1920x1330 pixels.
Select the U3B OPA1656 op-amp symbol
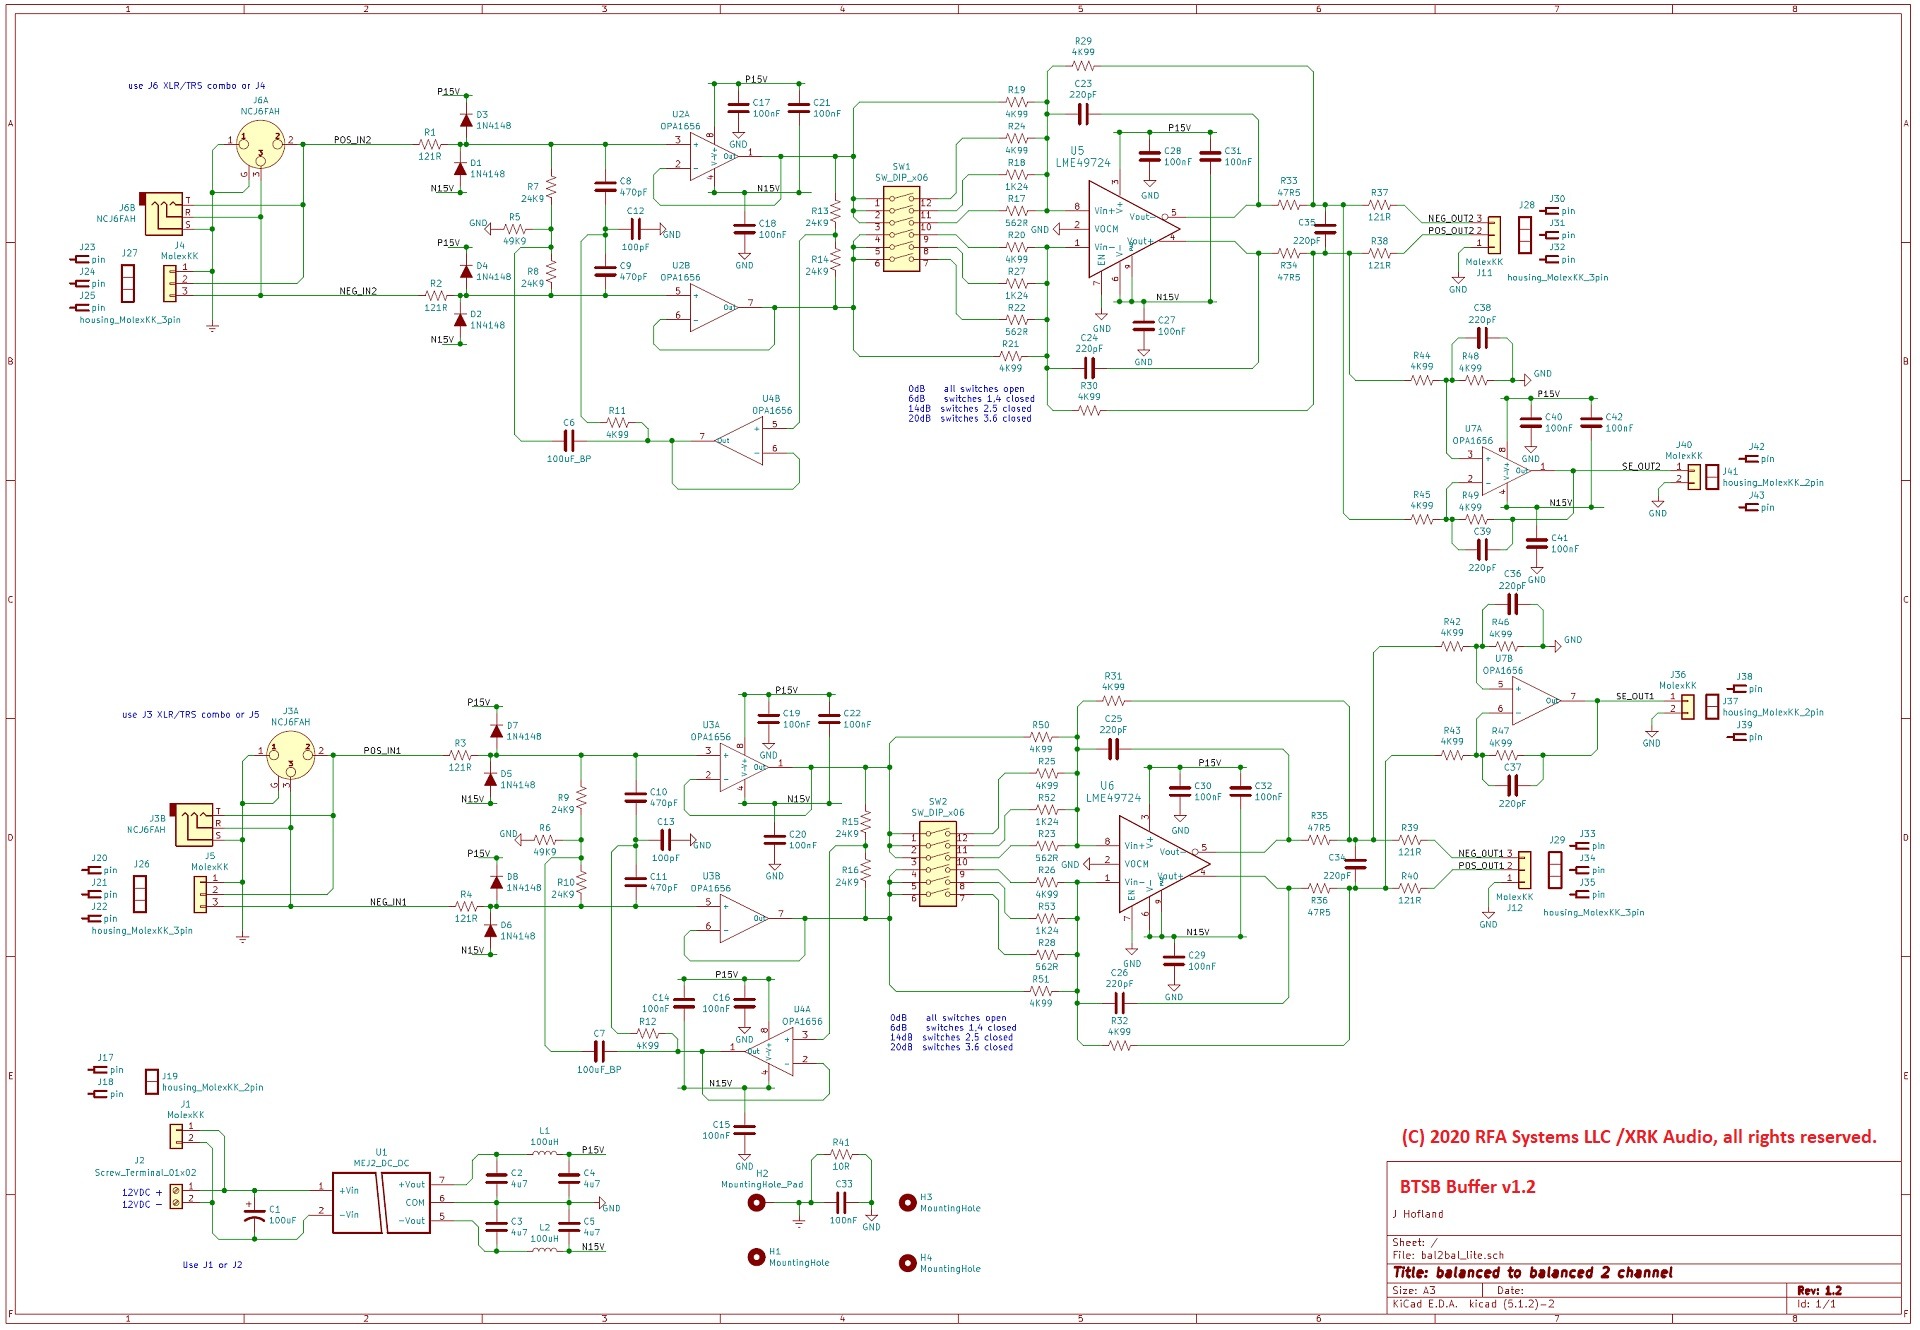(743, 918)
